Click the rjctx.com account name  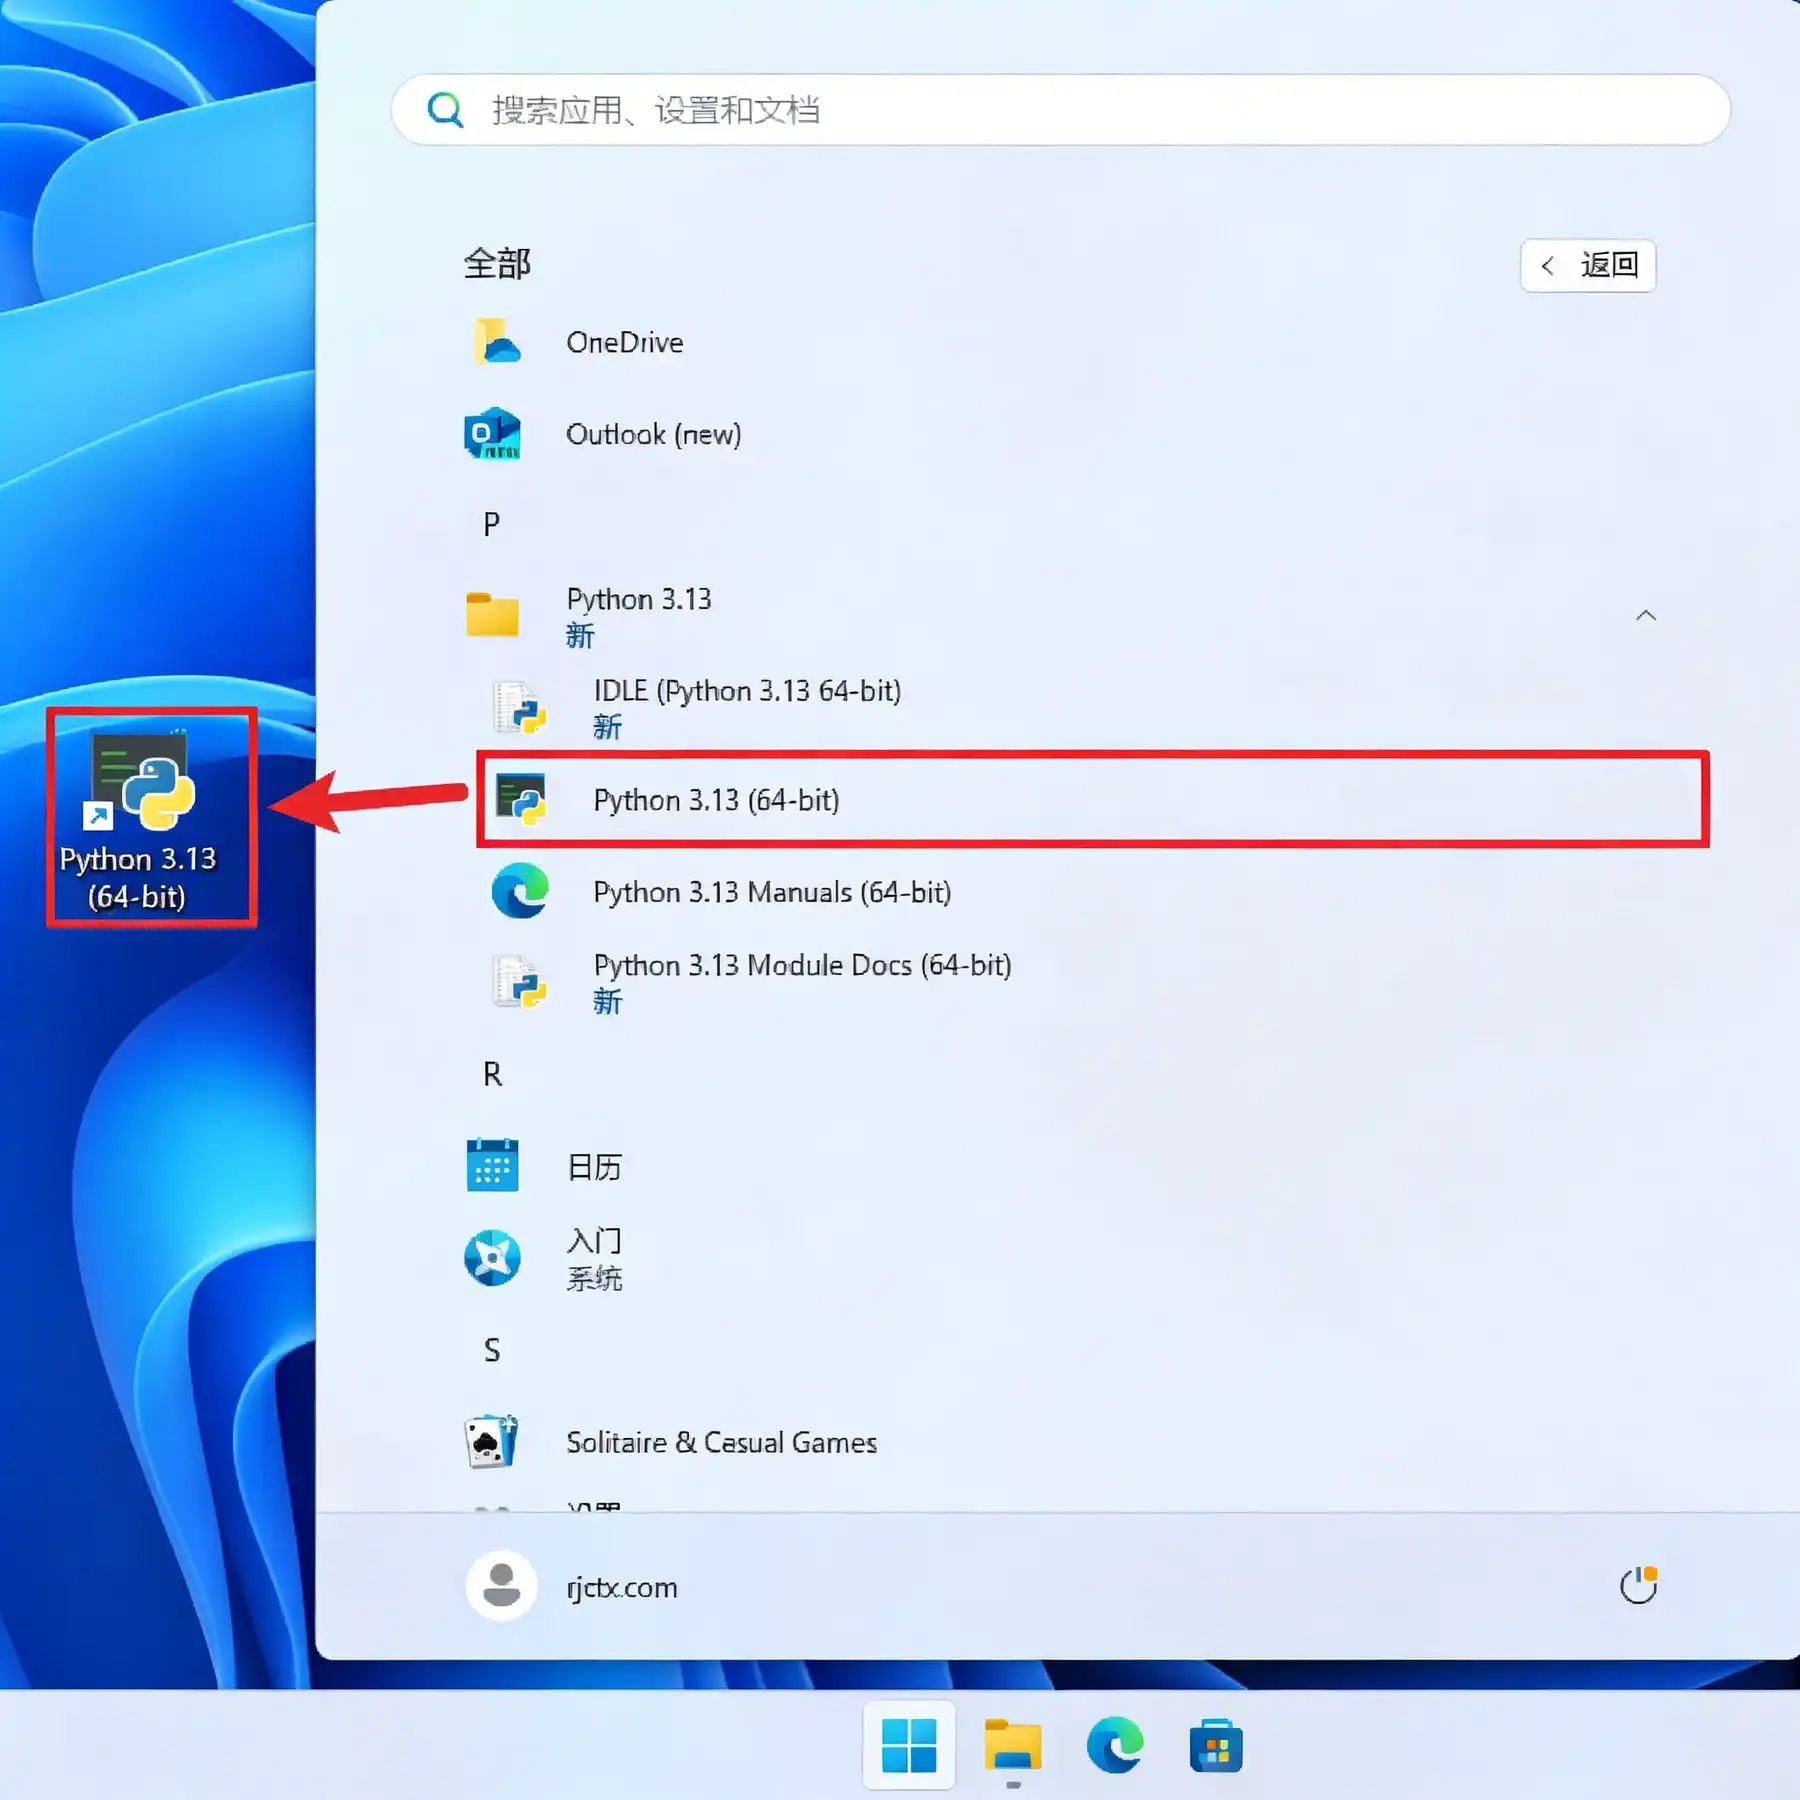pos(622,1587)
